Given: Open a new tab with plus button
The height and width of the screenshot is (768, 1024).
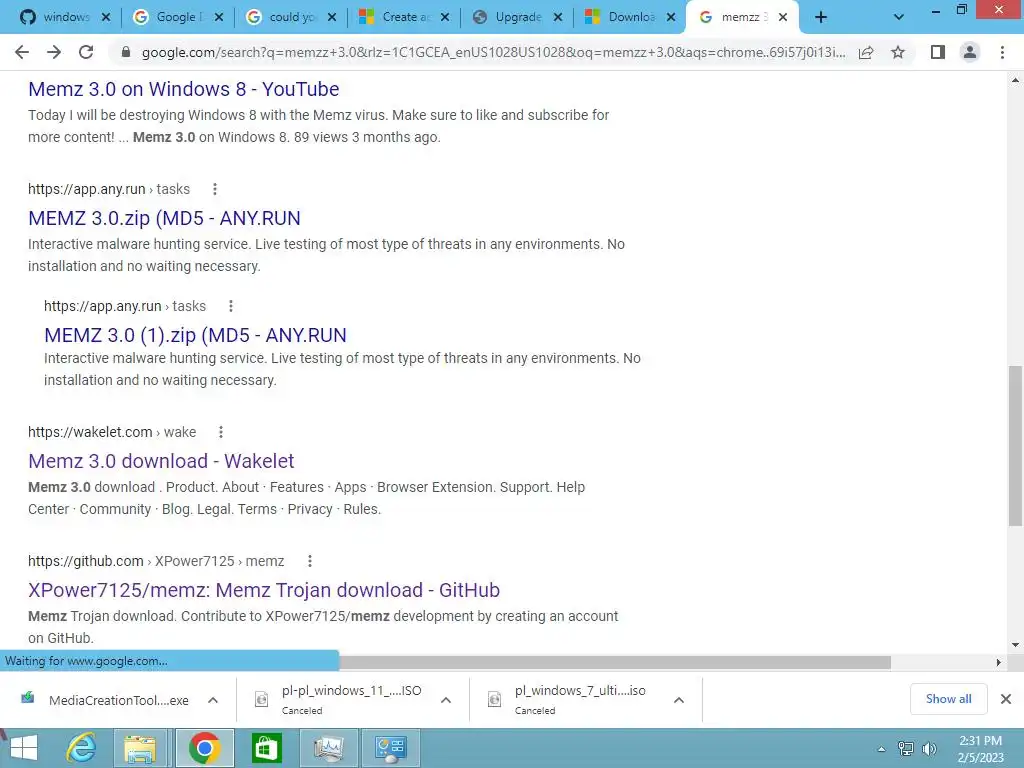Looking at the screenshot, I should [x=821, y=18].
